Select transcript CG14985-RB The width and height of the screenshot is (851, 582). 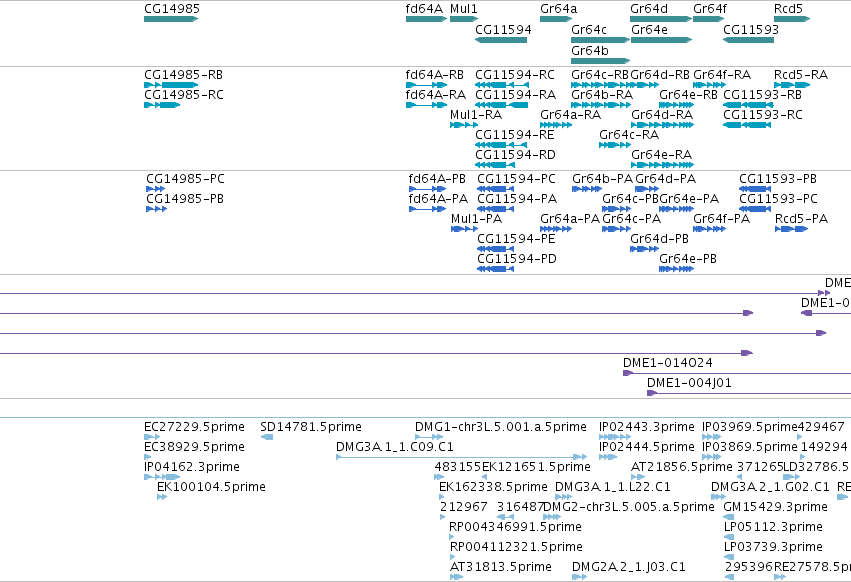coord(171,85)
